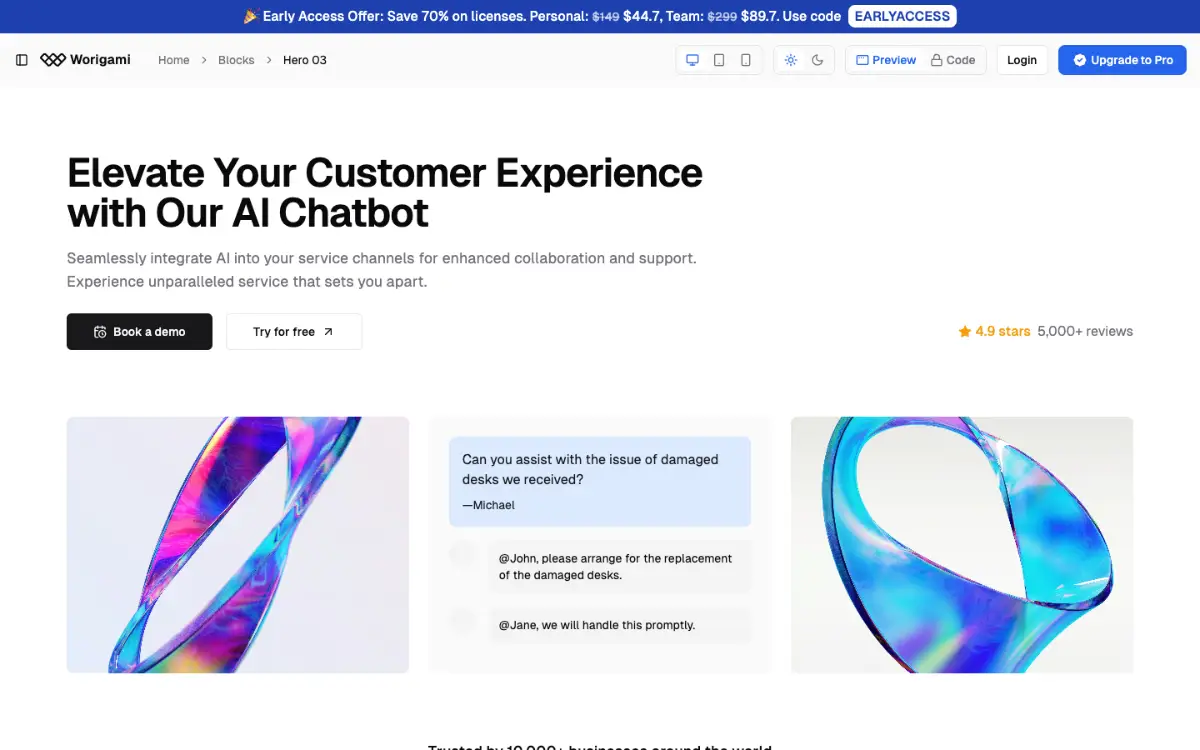Select the desktop viewport icon

(x=692, y=60)
